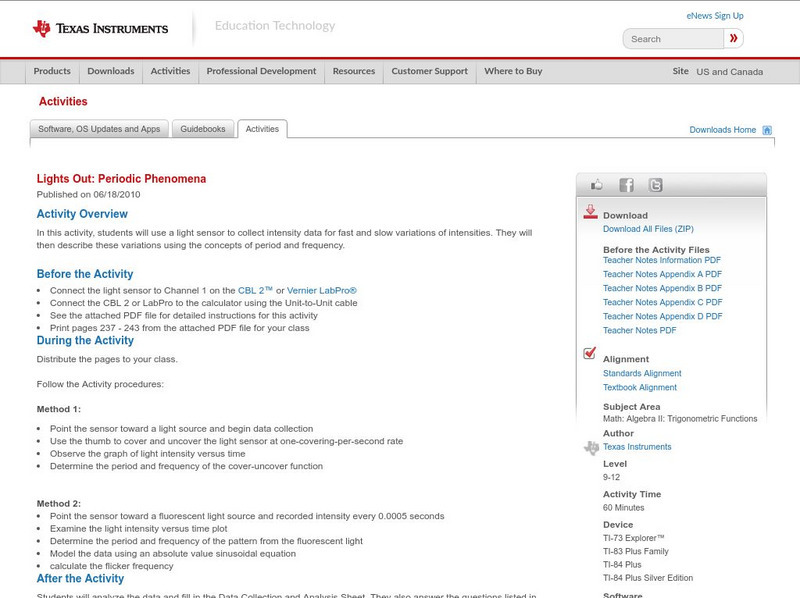Click the Downloads Home folder icon
The width and height of the screenshot is (800, 598).
(x=766, y=130)
